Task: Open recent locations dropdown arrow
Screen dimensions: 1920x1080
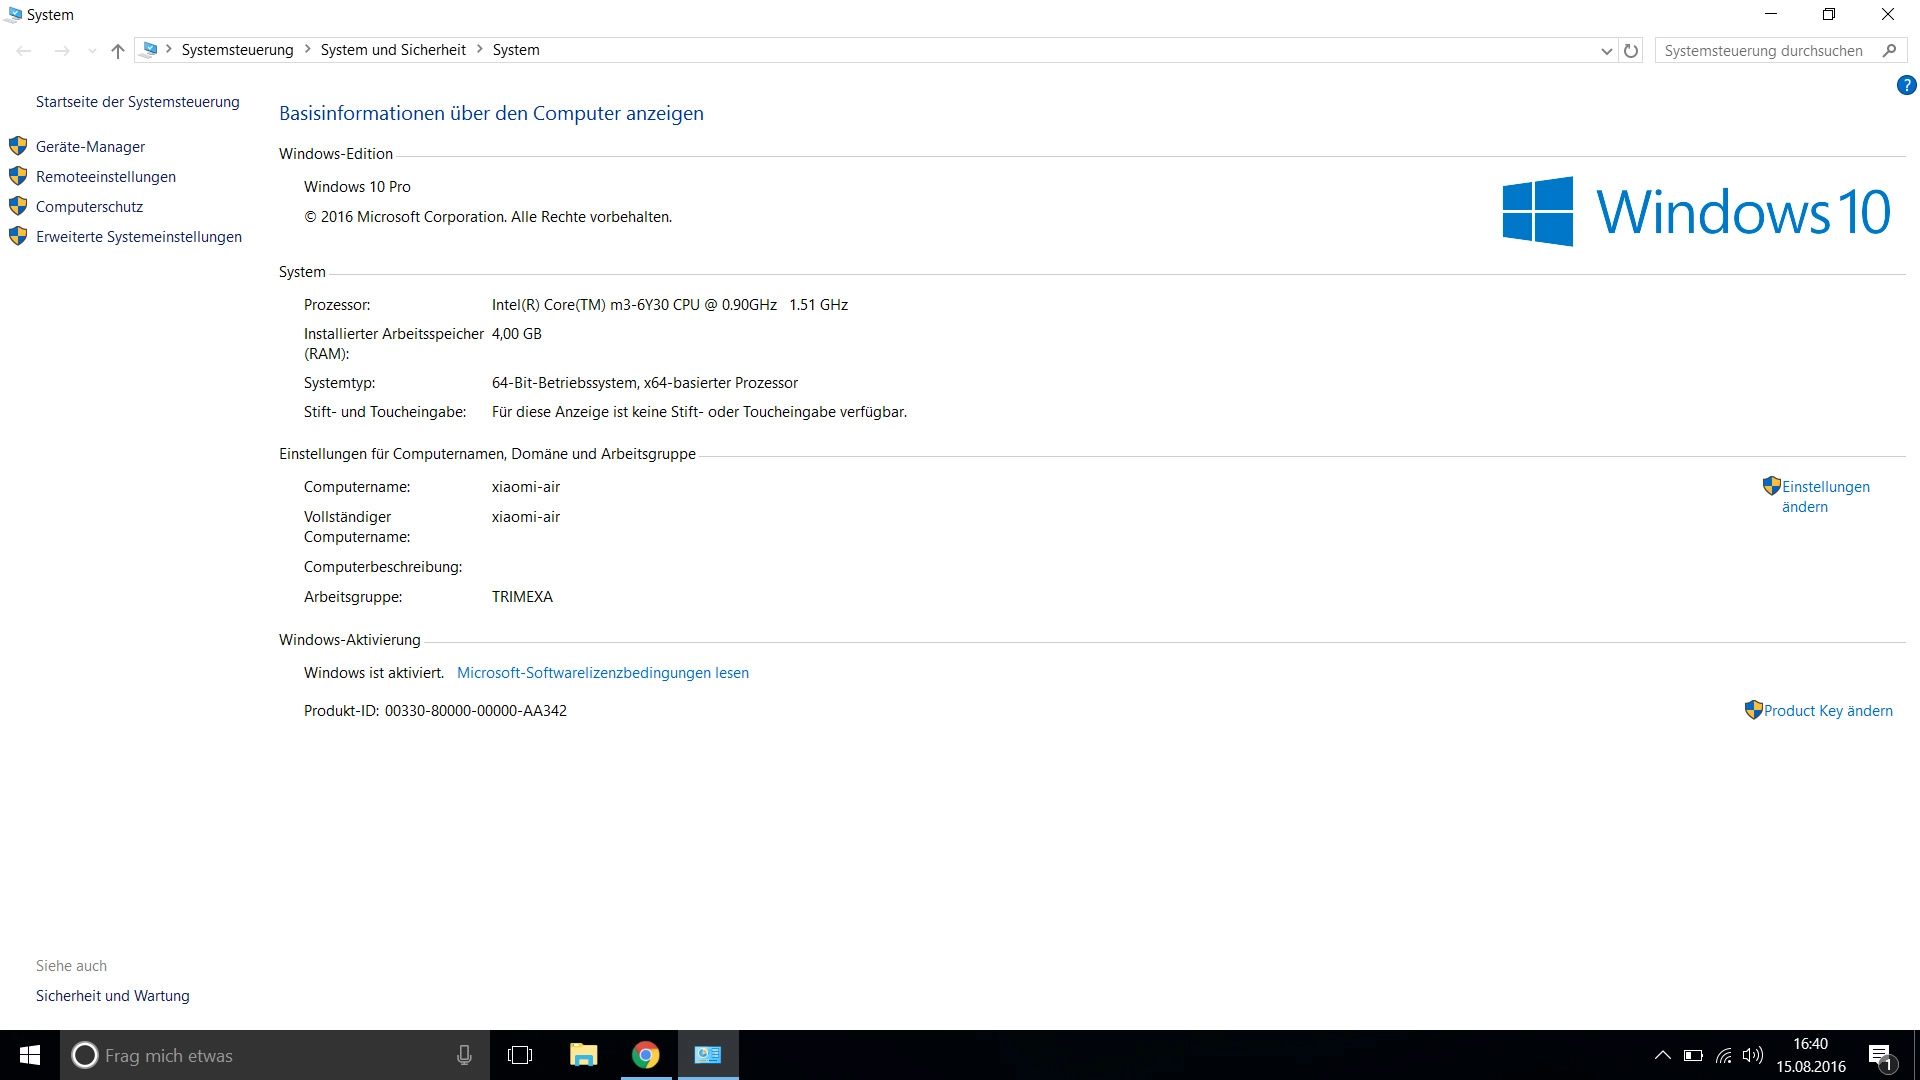Action: click(92, 51)
